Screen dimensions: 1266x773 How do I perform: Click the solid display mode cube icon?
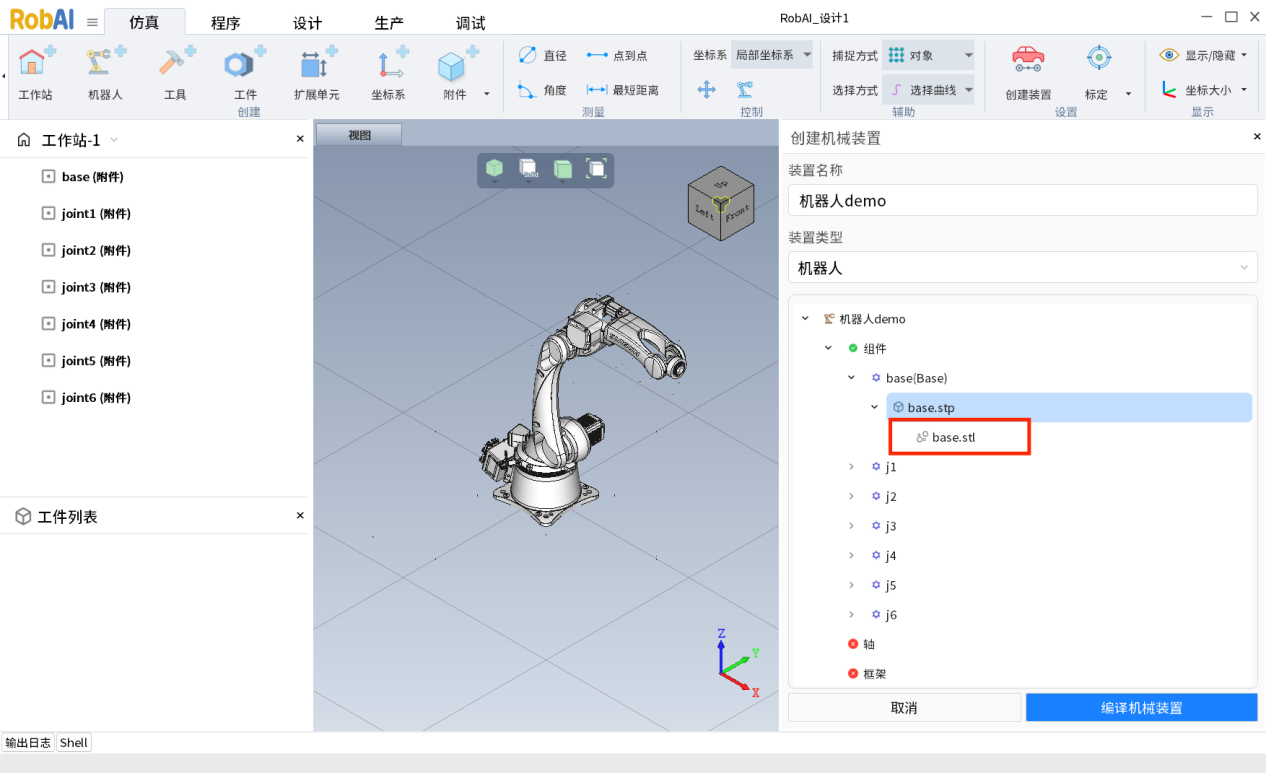(x=528, y=169)
